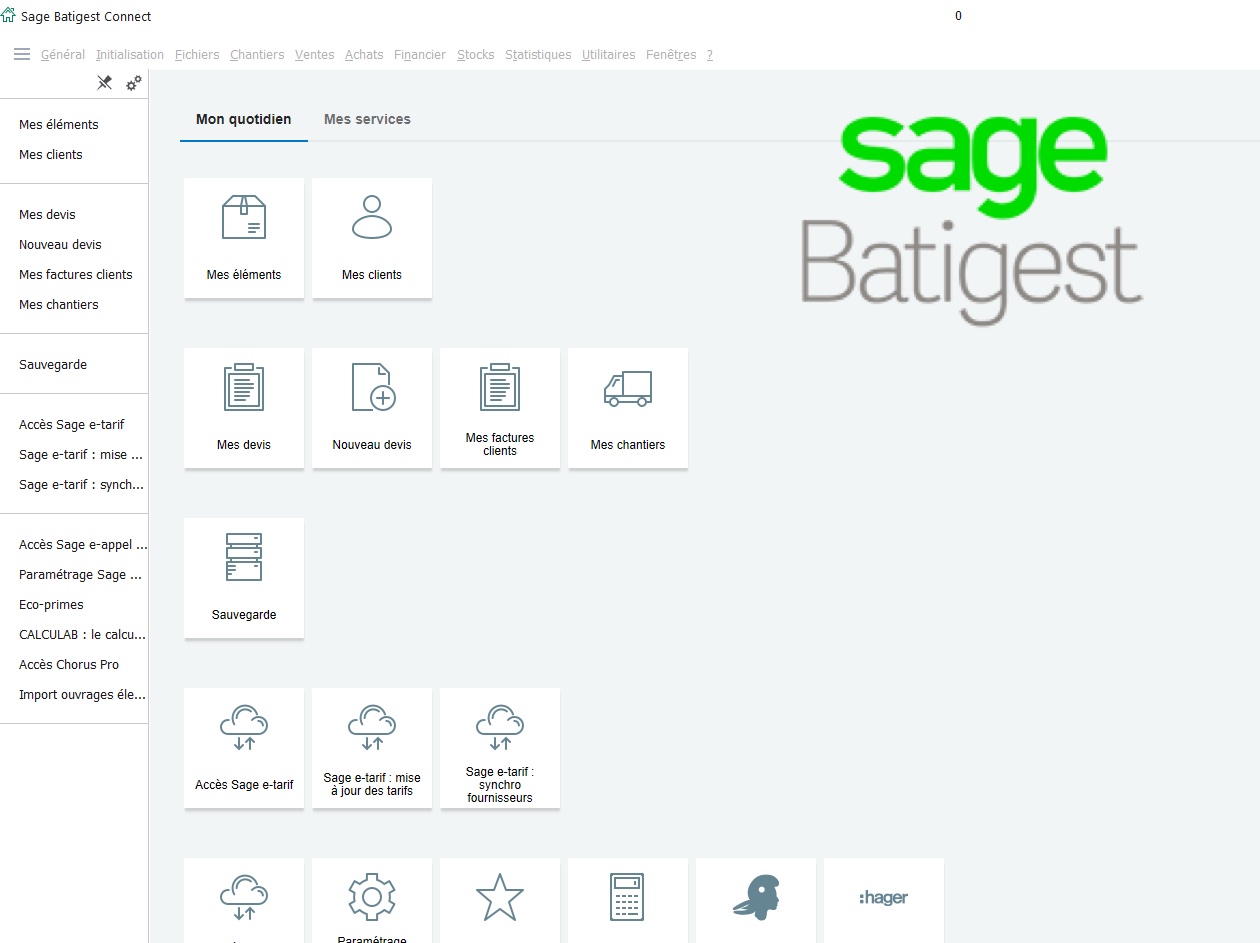Select Nouveau devis in the sidebar
This screenshot has width=1260, height=943.
[x=60, y=245]
